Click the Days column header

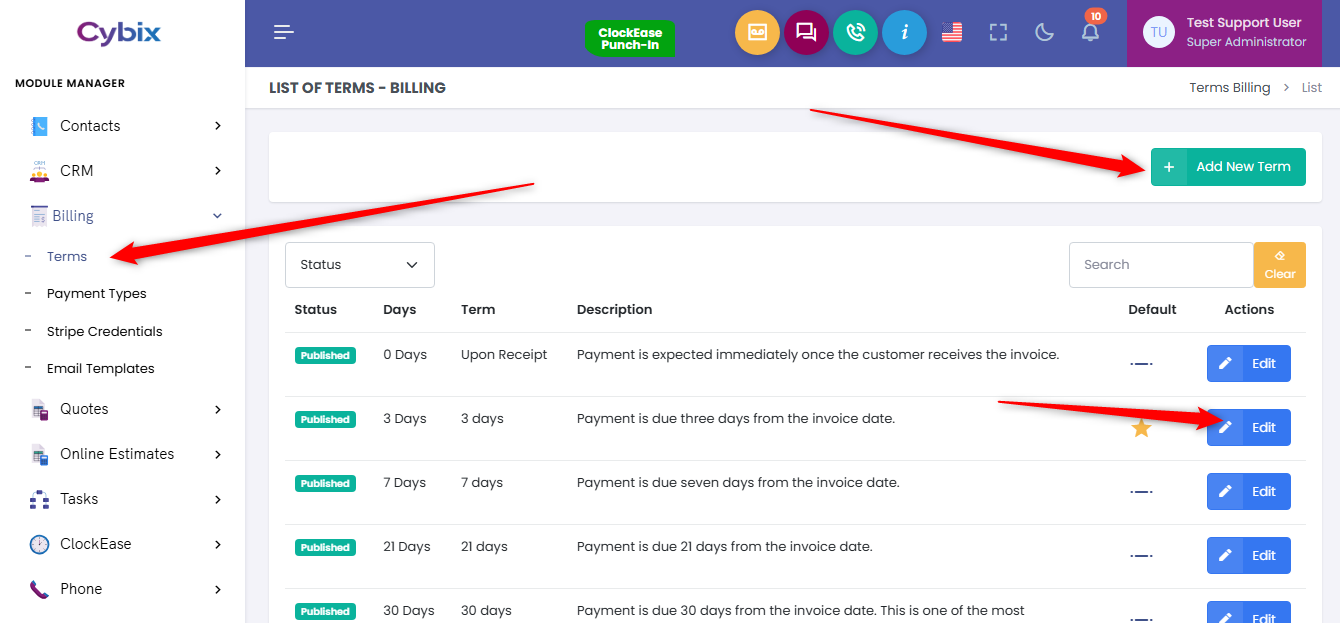click(x=399, y=310)
